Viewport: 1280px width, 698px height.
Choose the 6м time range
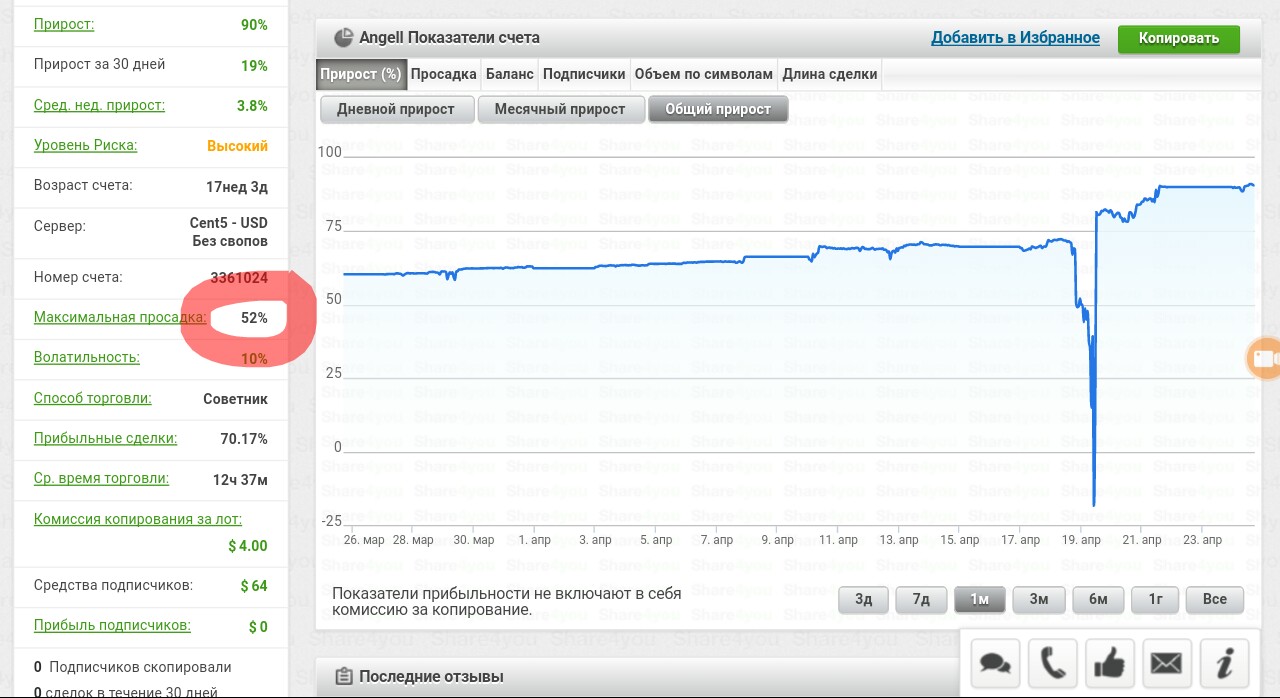(1098, 599)
